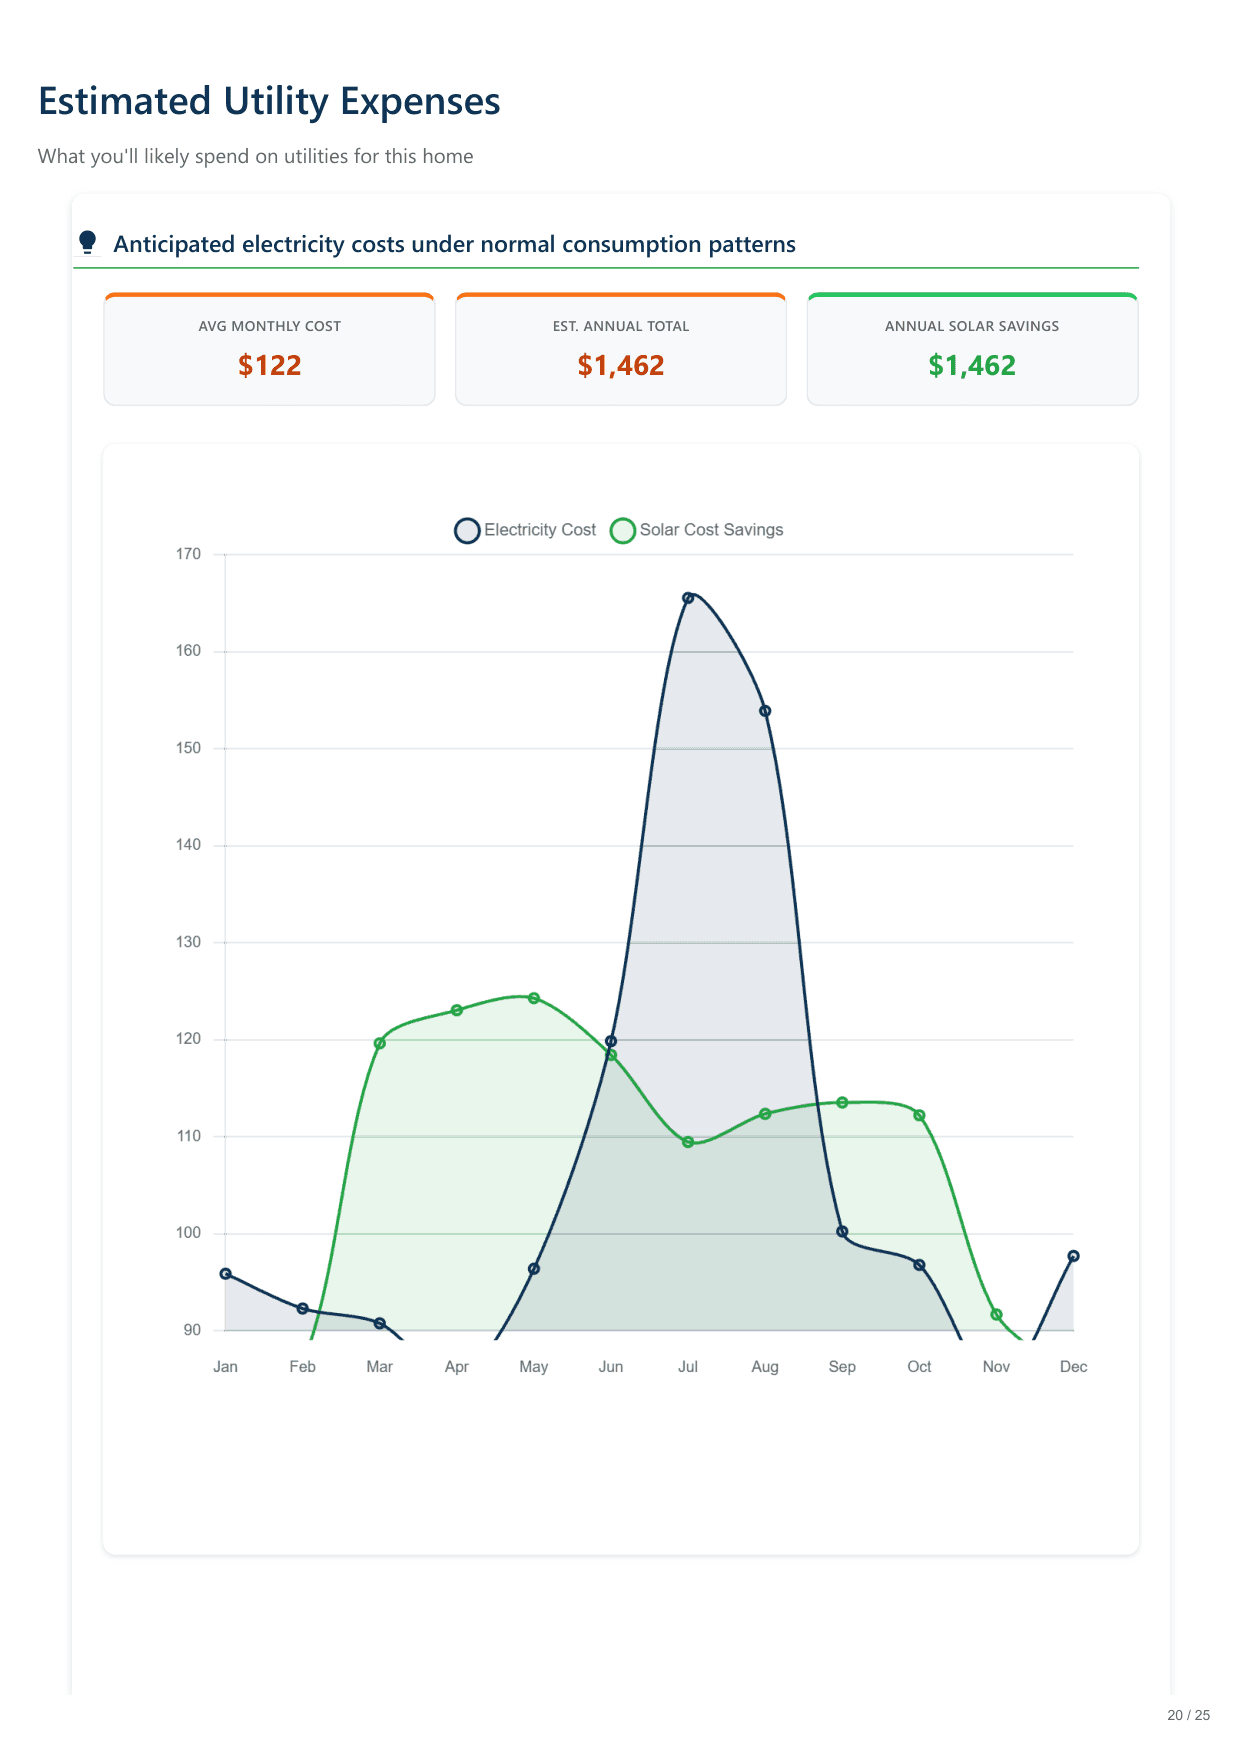Click the Jul label on the month axis
Screen dimensions: 1242x1754
point(688,1367)
